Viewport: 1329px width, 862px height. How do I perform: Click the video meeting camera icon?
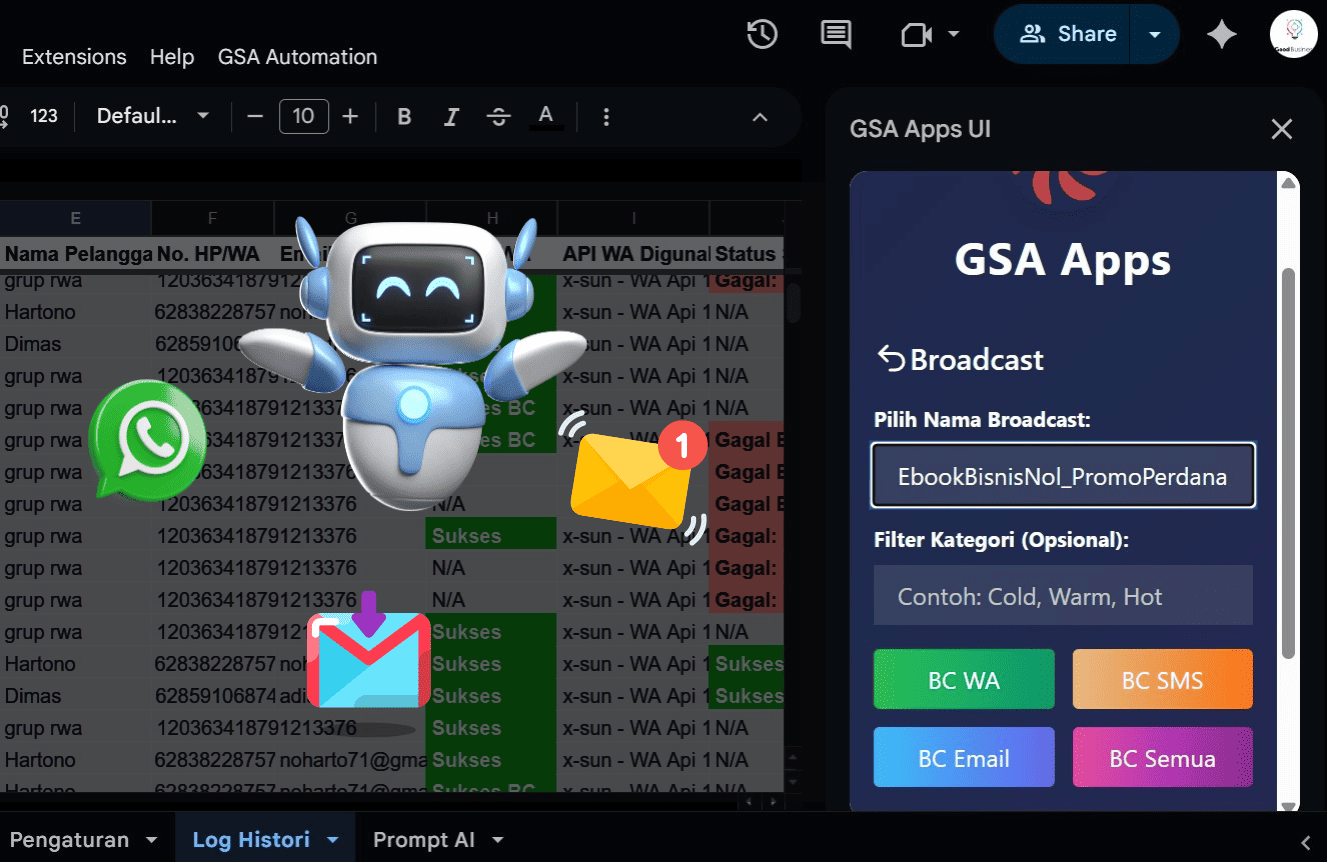916,35
